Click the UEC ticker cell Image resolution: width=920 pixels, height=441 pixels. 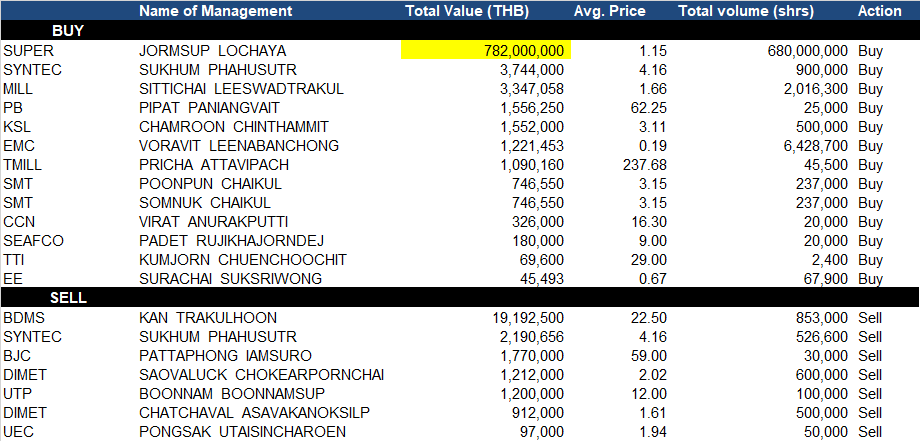18,432
